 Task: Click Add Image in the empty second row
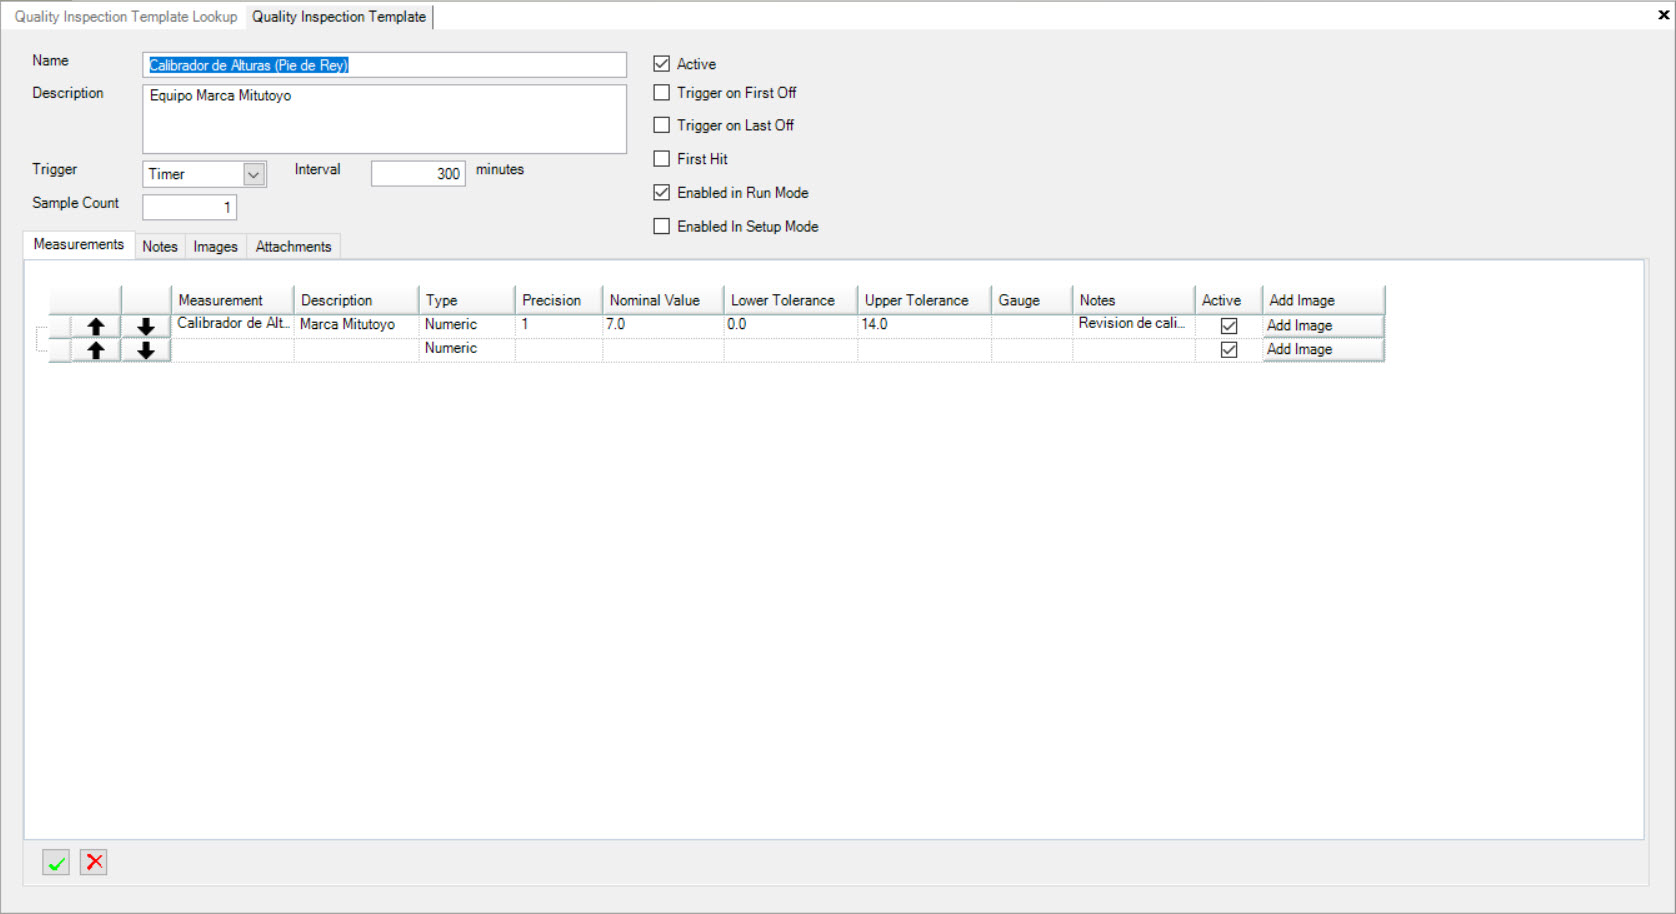pyautogui.click(x=1323, y=349)
